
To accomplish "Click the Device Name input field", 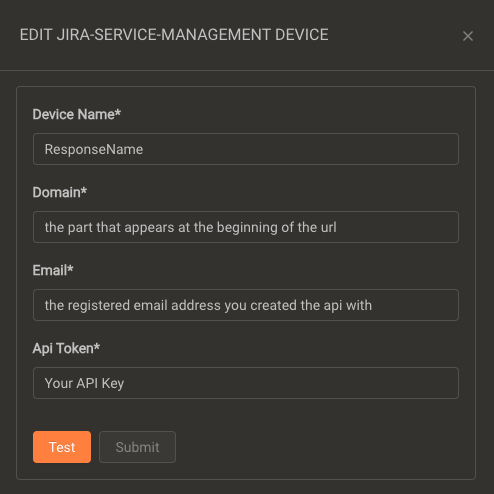I will [246, 149].
